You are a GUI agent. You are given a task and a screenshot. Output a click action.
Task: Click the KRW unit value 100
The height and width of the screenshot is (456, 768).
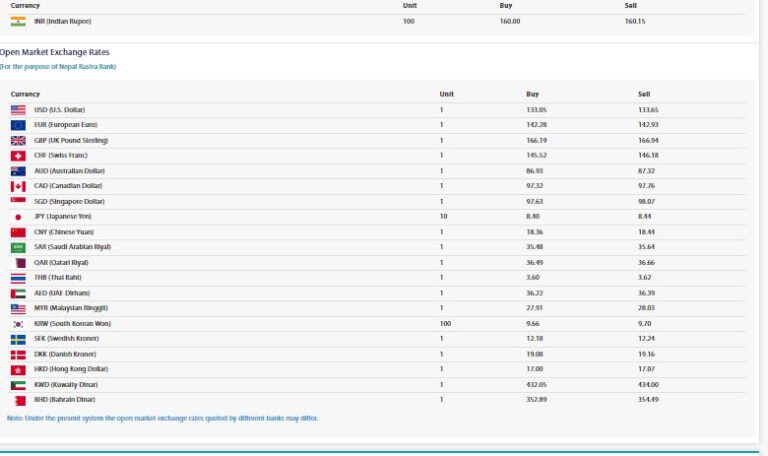445,323
